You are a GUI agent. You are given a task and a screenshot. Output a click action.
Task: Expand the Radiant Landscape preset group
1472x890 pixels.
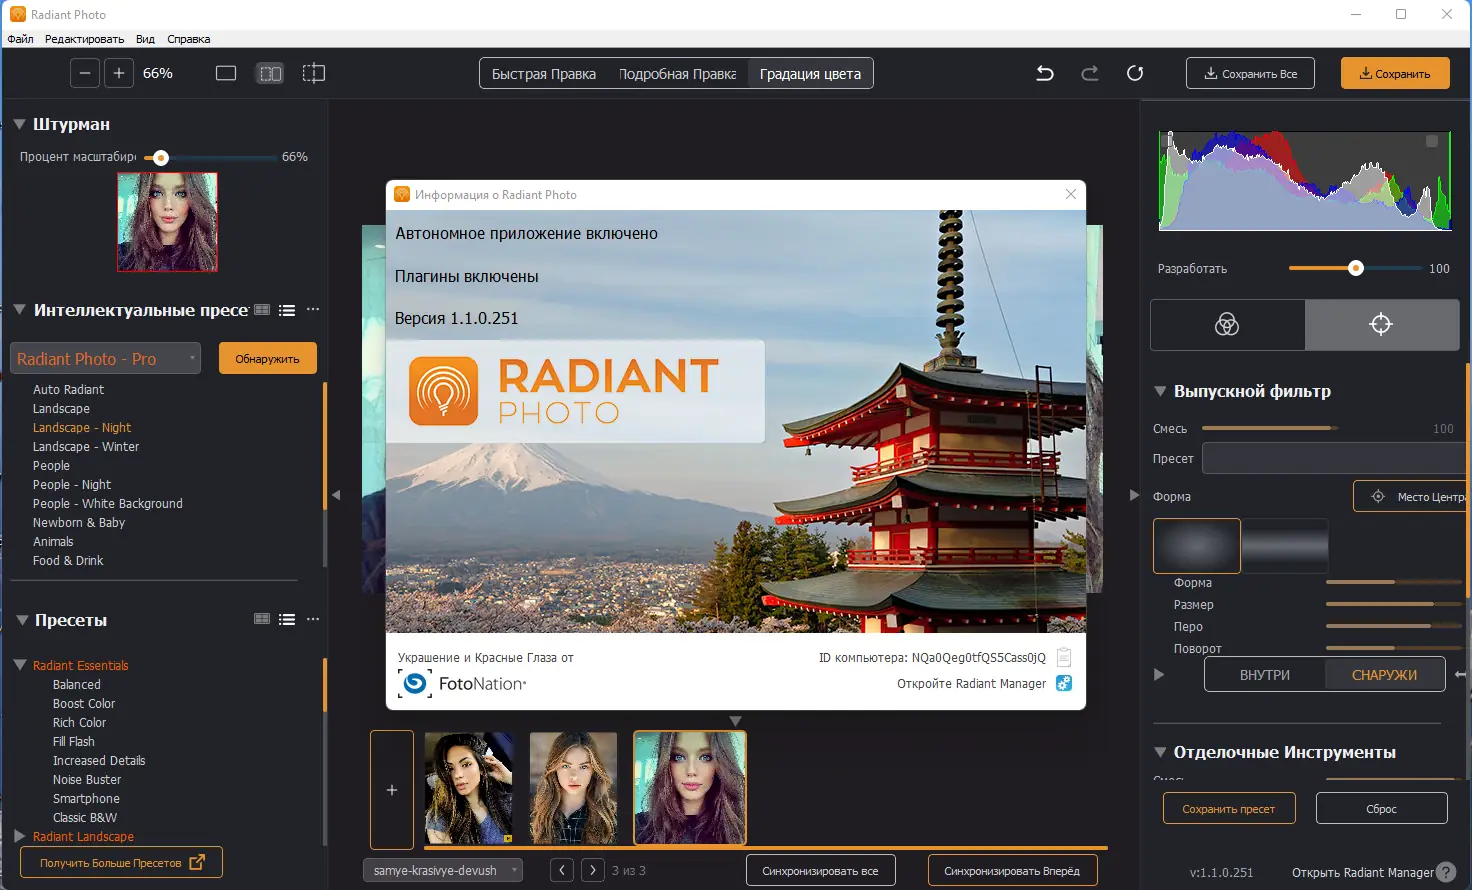tap(20, 836)
